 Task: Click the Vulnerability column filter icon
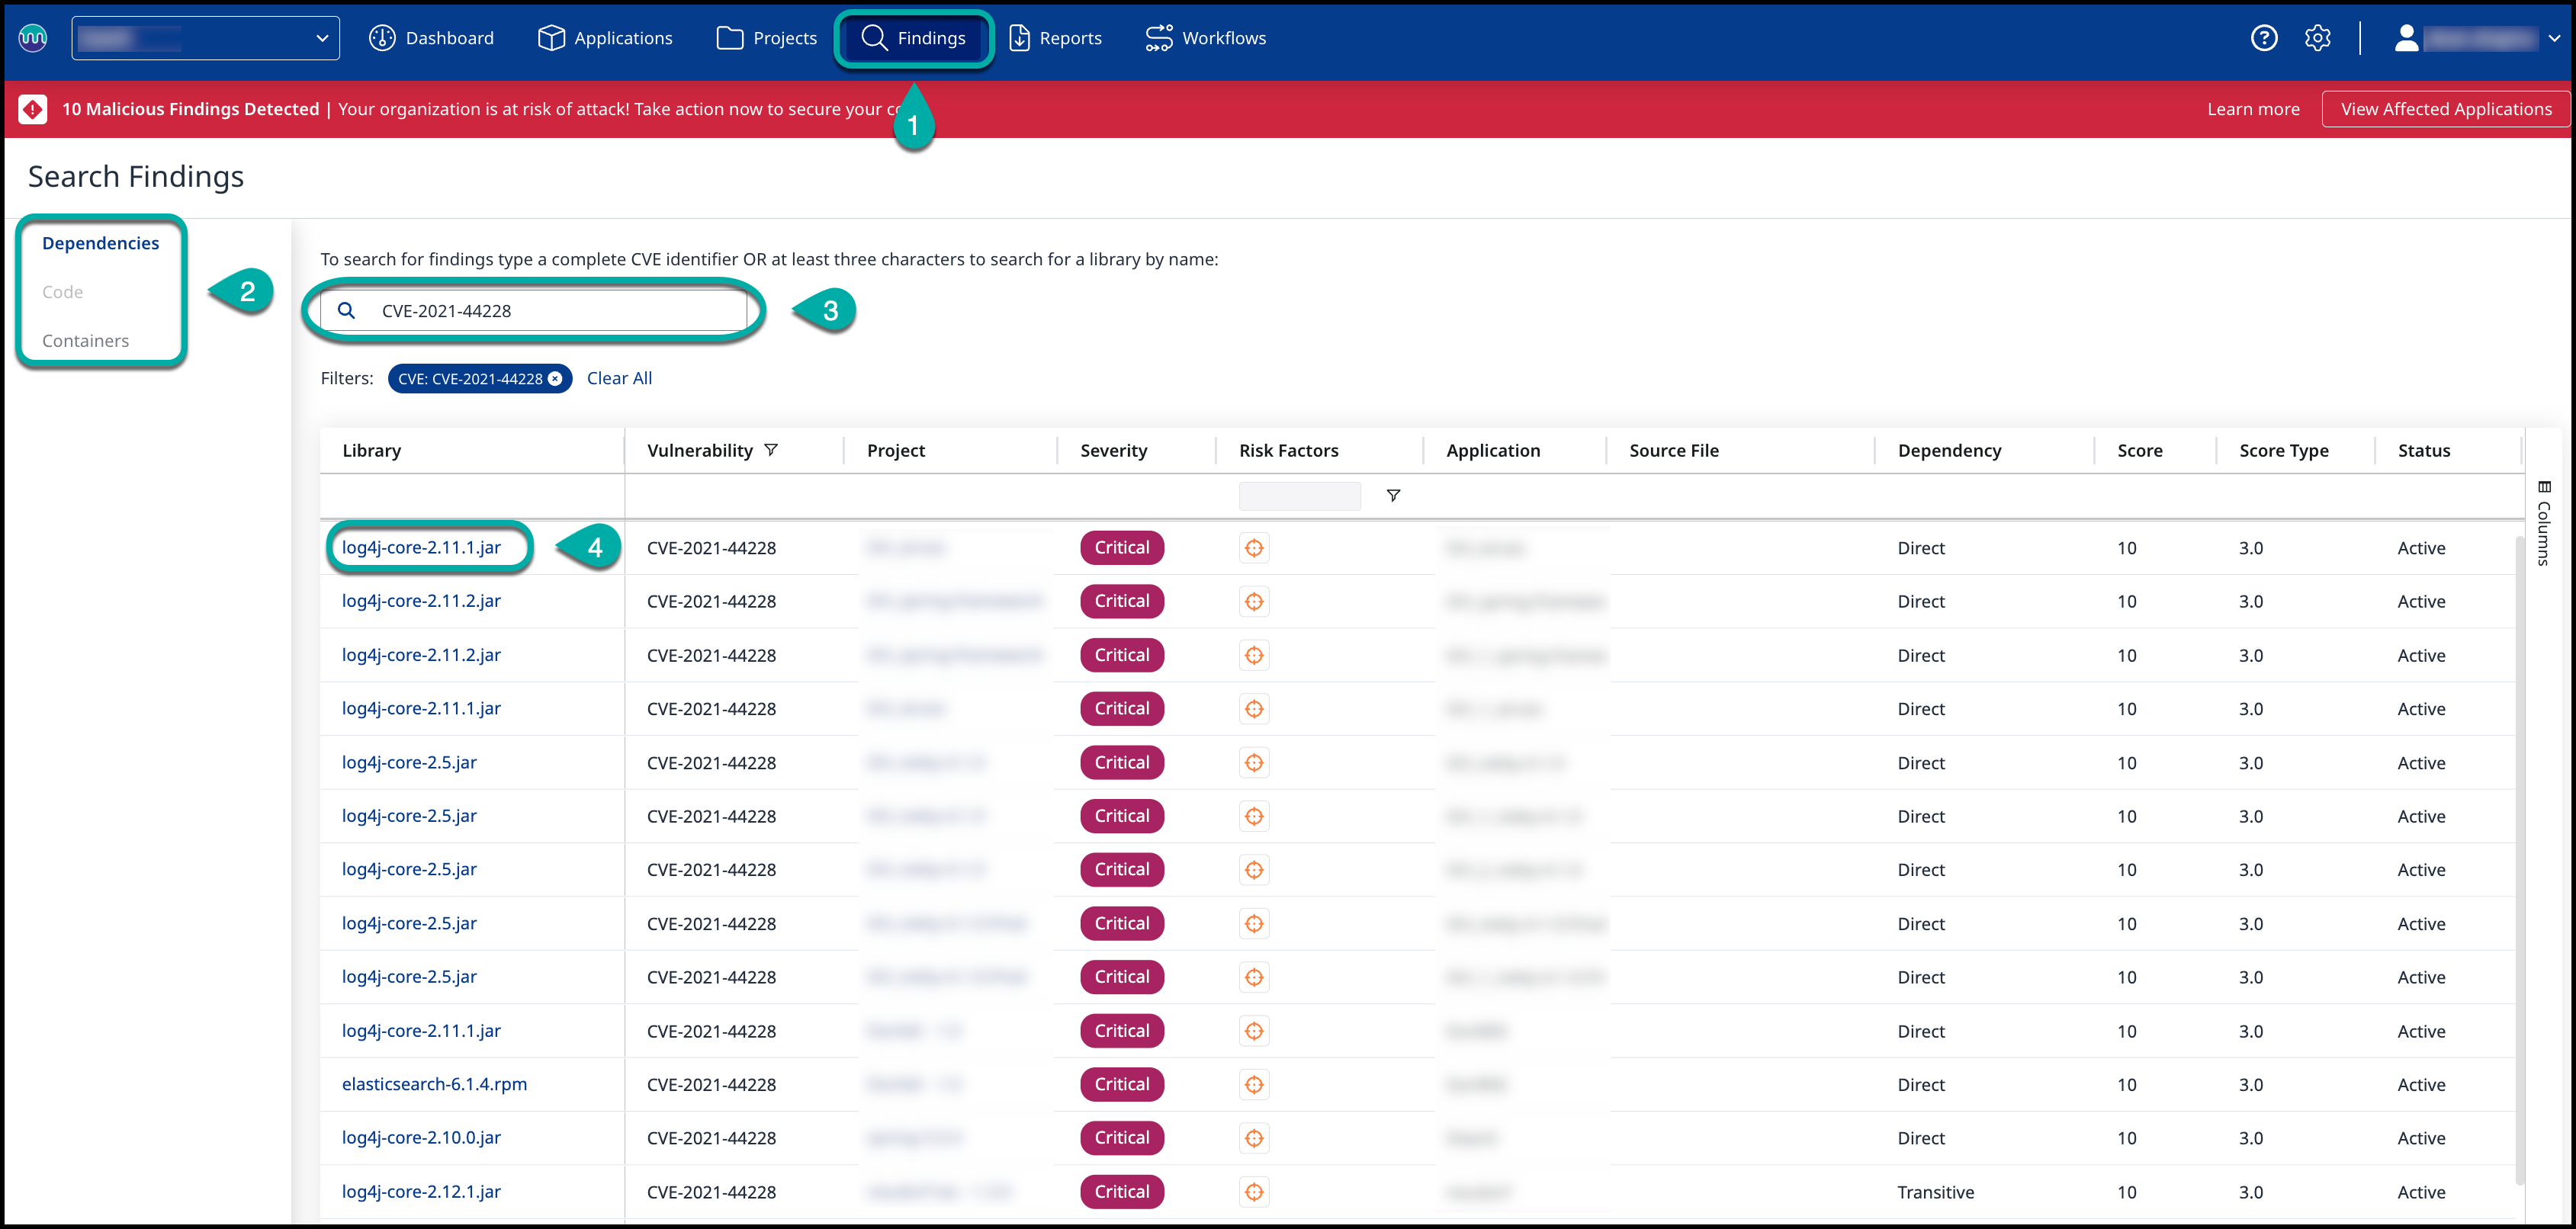click(771, 450)
